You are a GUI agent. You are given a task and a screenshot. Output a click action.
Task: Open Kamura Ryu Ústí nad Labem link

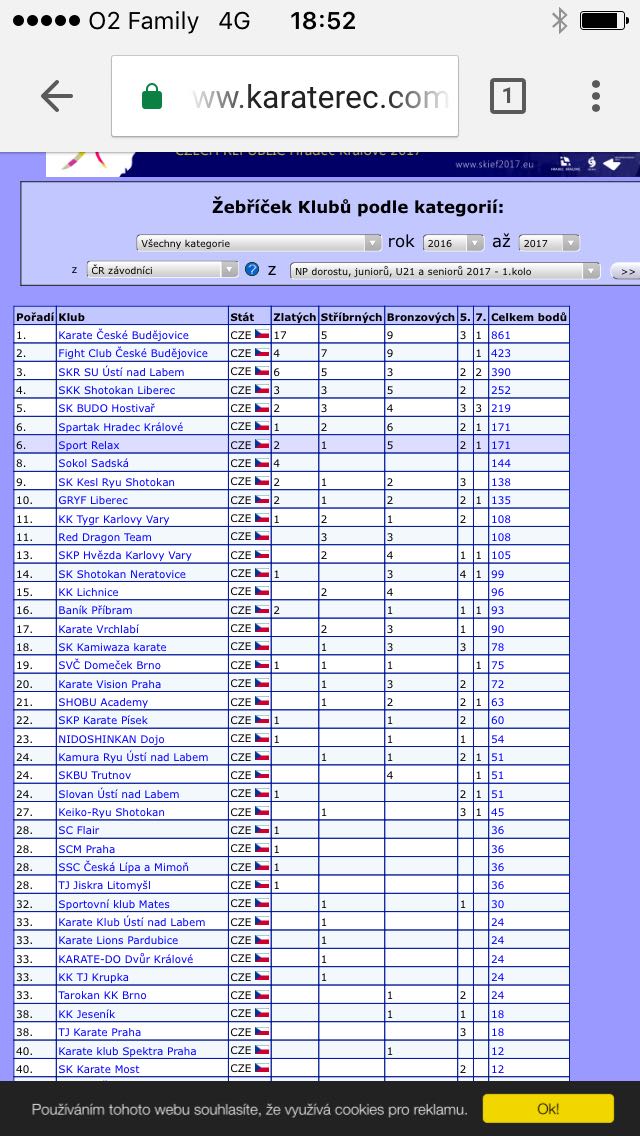coord(133,757)
